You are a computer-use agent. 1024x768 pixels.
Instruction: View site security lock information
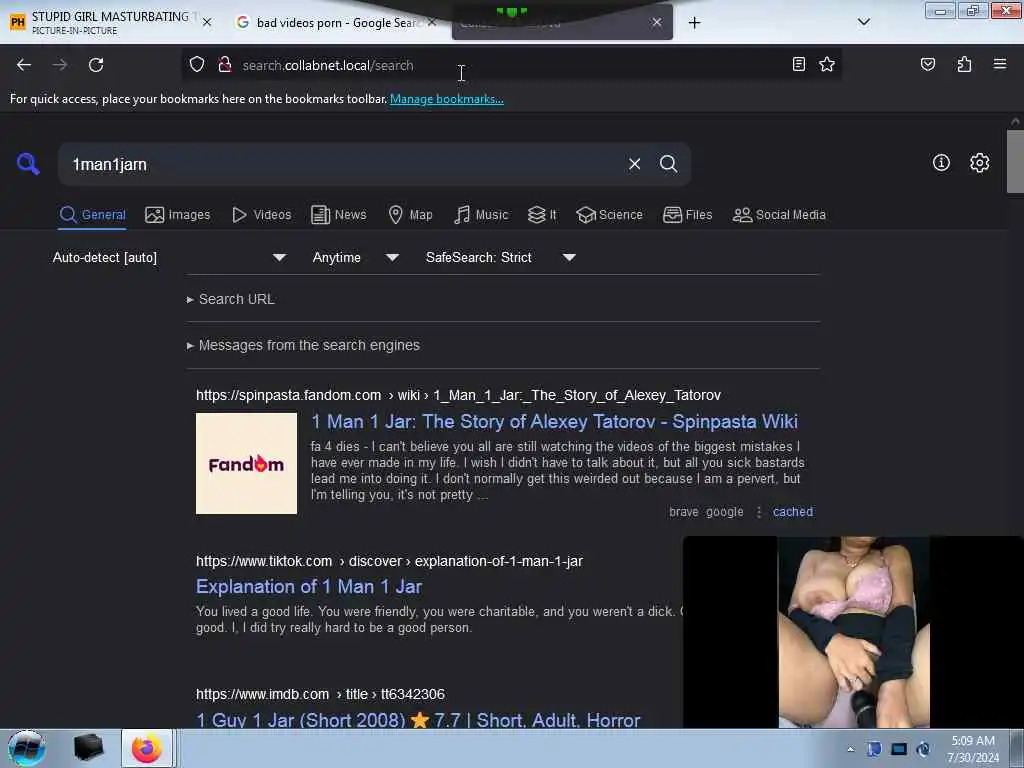(x=225, y=65)
